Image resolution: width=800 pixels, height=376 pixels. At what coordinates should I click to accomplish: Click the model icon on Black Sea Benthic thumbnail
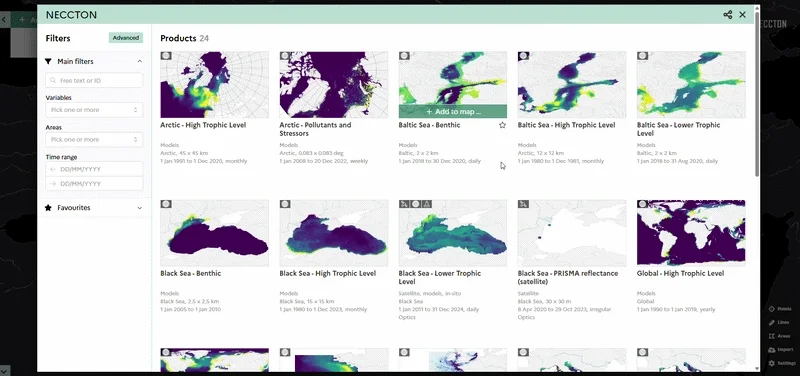pyautogui.click(x=166, y=204)
